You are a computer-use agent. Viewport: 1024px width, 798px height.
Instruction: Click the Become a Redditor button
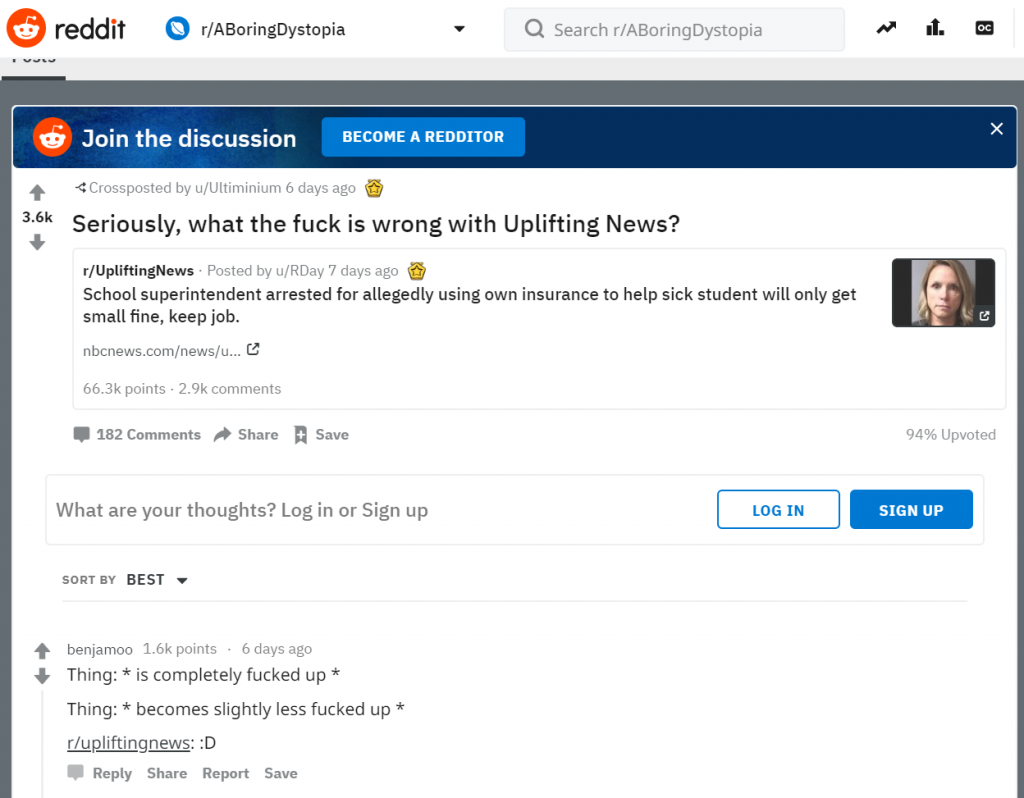click(423, 137)
